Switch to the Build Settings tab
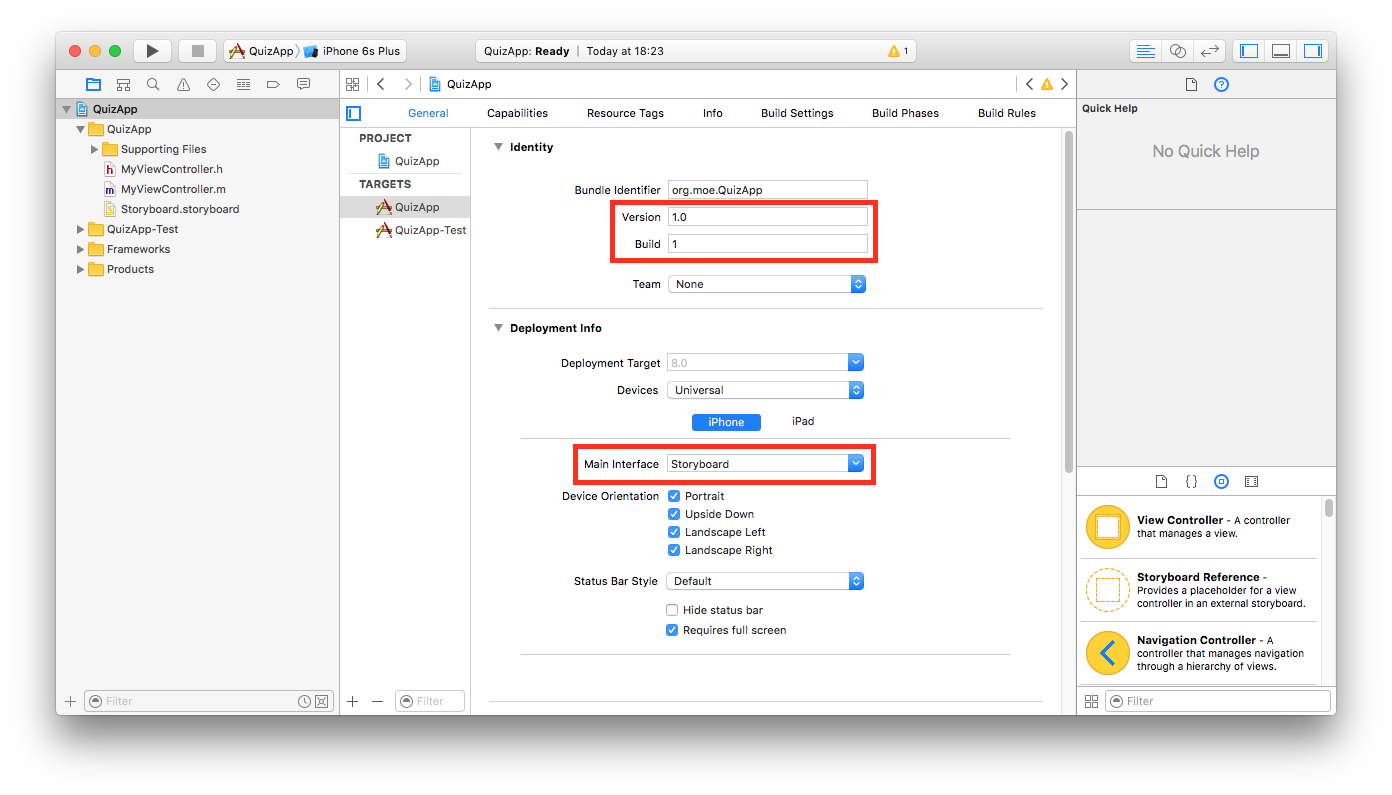Screen dimensions: 1392x795 pos(797,113)
